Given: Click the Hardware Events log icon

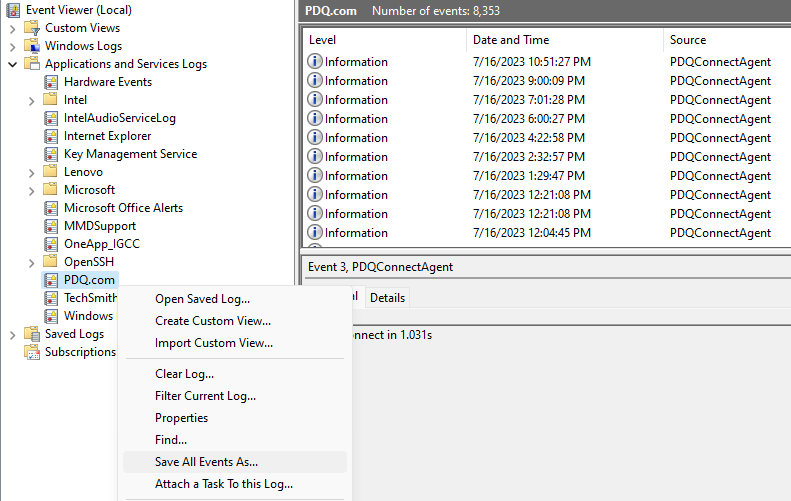Looking at the screenshot, I should point(51,82).
